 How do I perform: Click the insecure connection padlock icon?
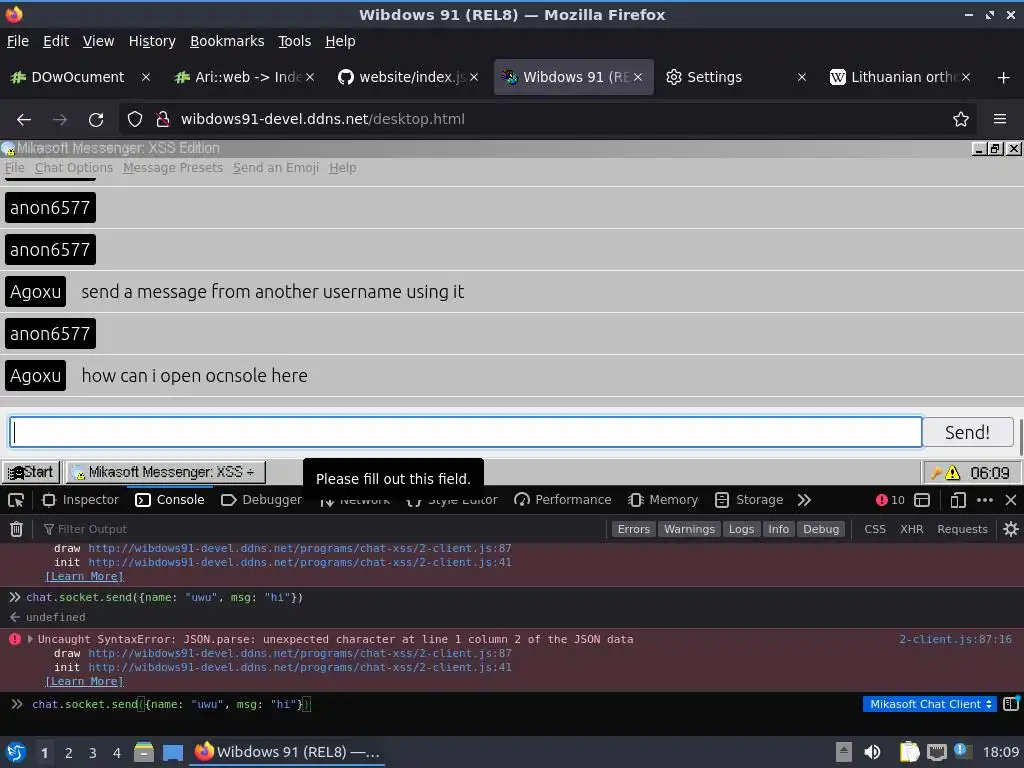(163, 120)
